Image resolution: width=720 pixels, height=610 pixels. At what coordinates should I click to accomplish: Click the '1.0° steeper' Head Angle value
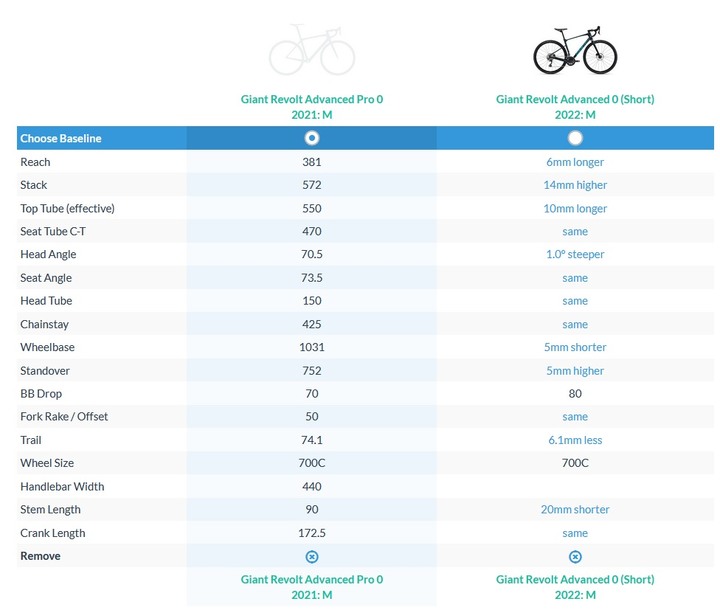click(x=575, y=254)
